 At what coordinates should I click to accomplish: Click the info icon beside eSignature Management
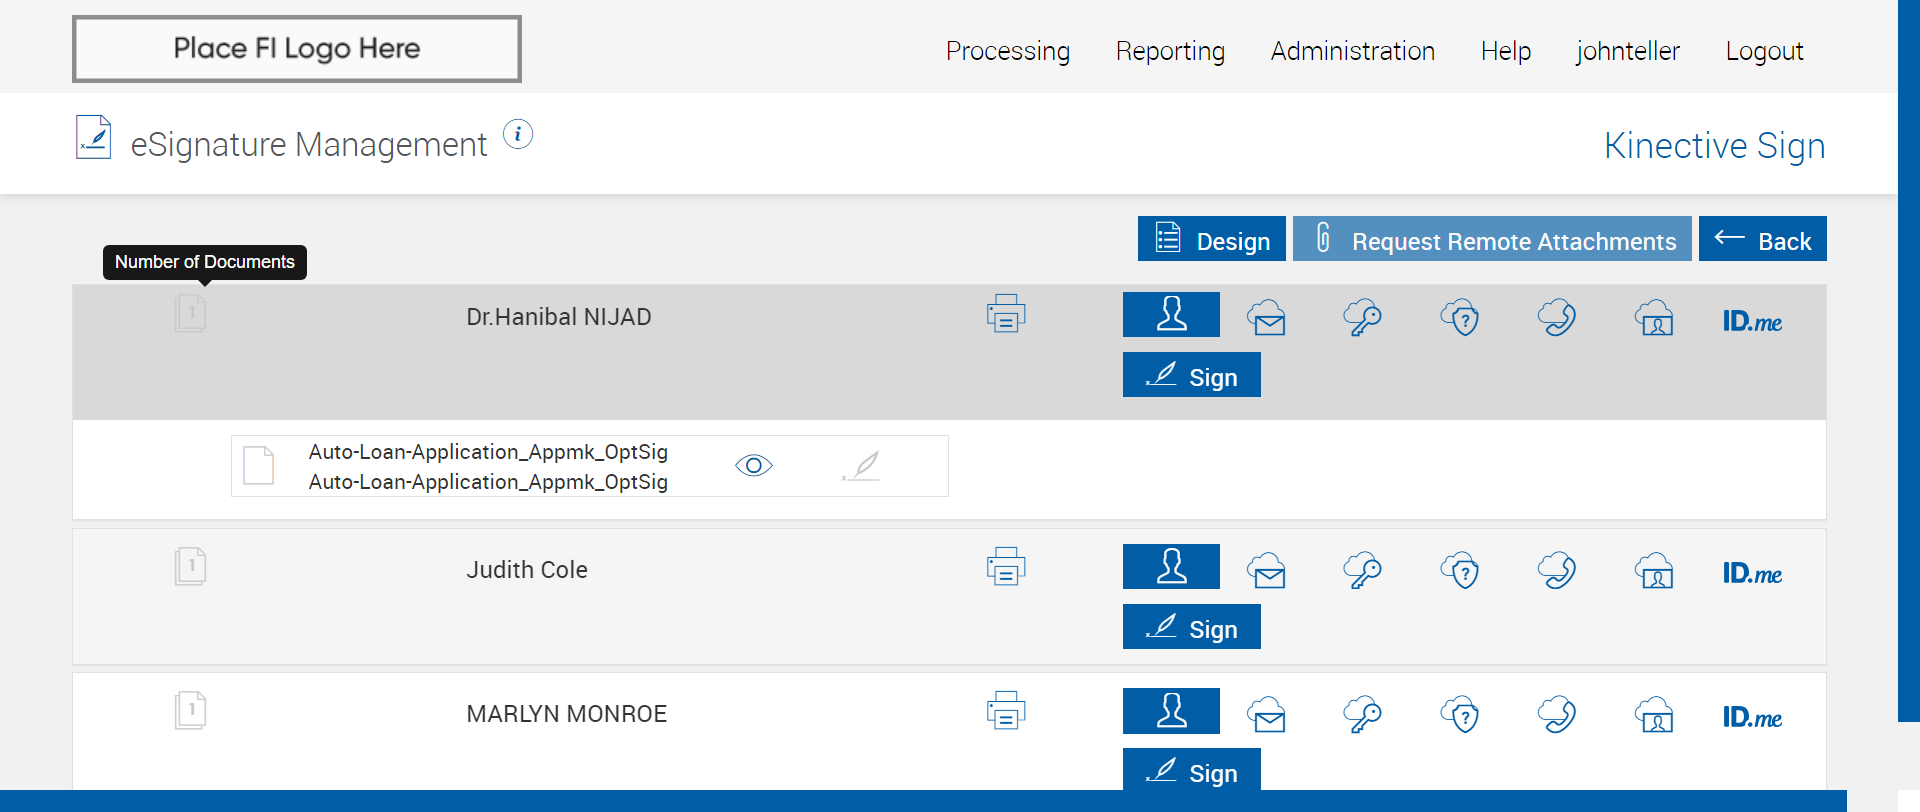518,134
